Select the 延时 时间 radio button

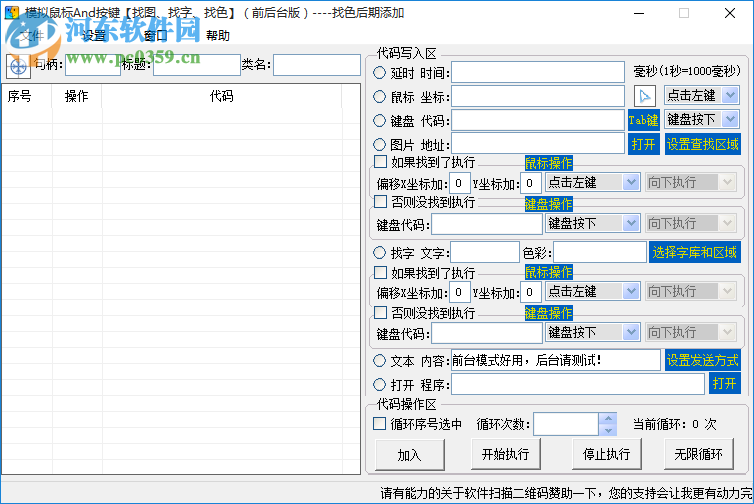[379, 73]
